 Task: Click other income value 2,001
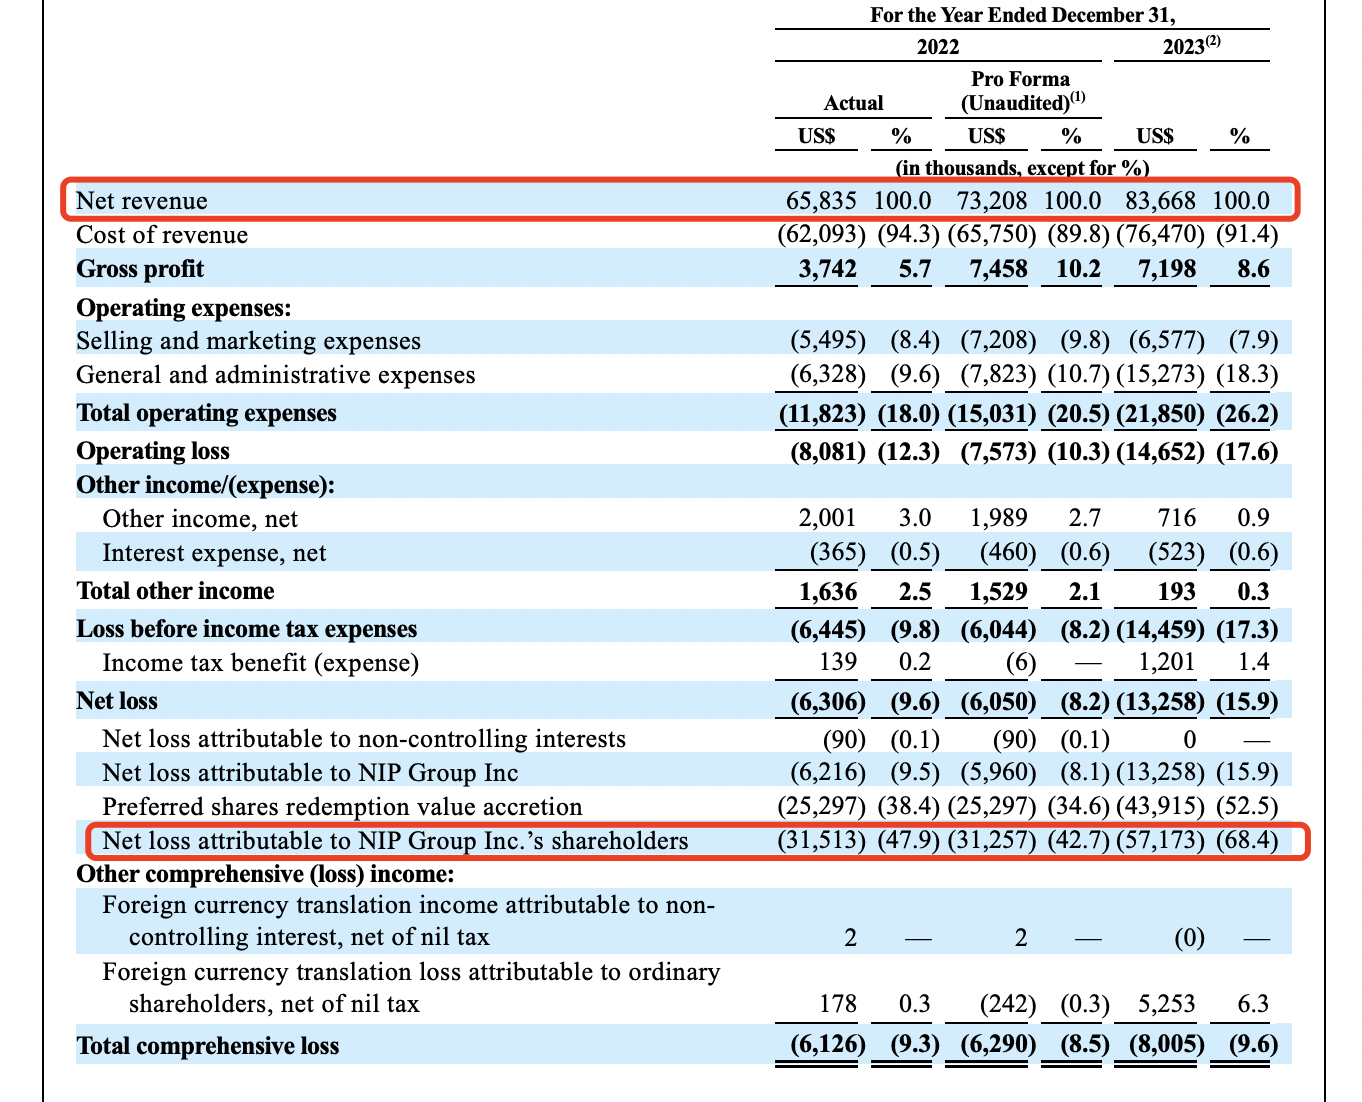pyautogui.click(x=828, y=518)
